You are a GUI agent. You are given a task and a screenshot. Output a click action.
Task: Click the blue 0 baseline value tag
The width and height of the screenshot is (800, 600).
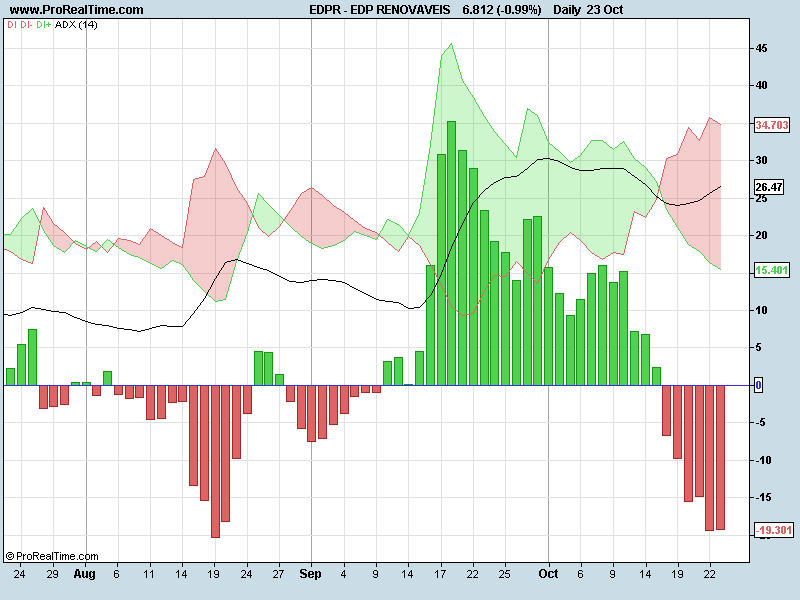point(759,385)
